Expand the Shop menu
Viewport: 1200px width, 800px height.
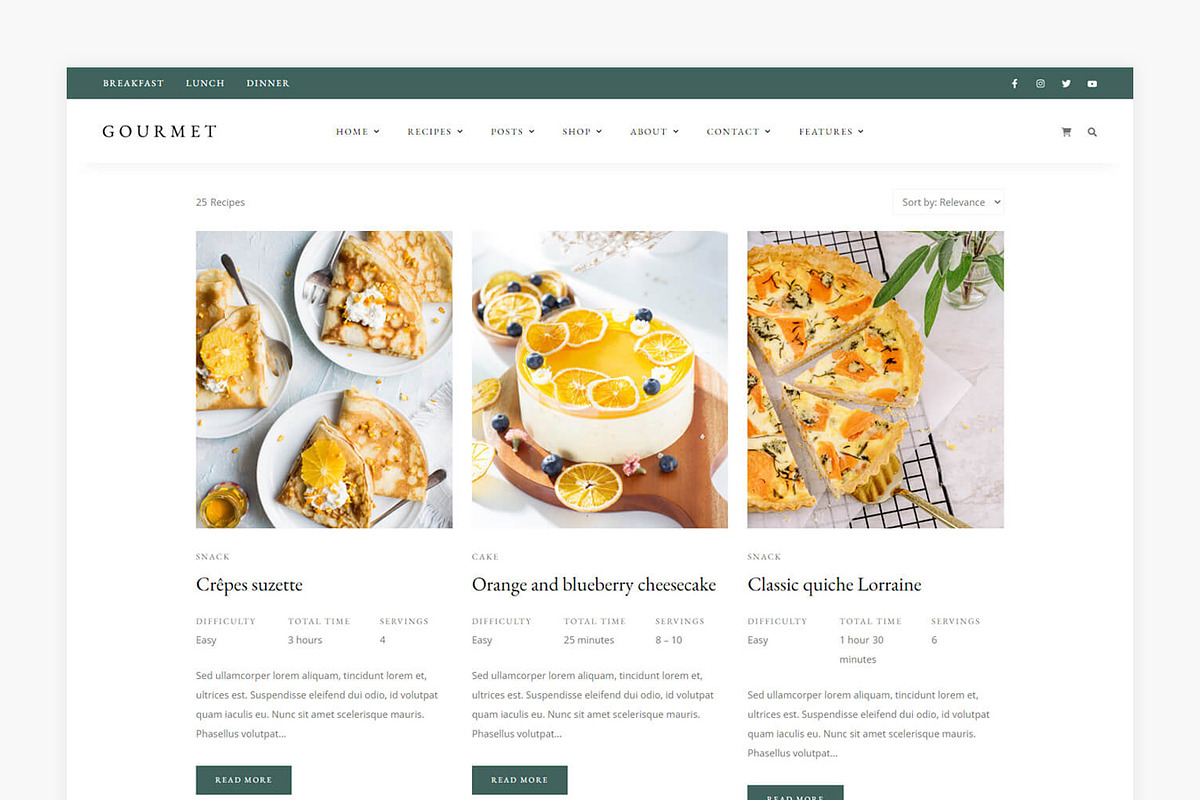(582, 132)
